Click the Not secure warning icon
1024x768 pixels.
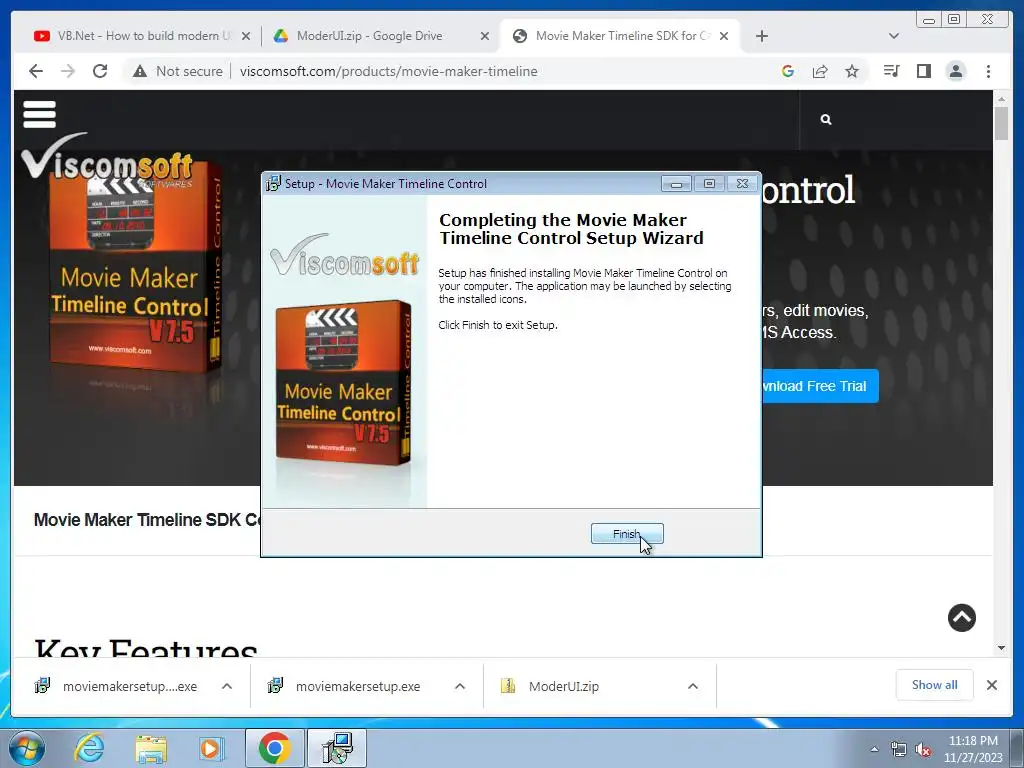pyautogui.click(x=140, y=71)
